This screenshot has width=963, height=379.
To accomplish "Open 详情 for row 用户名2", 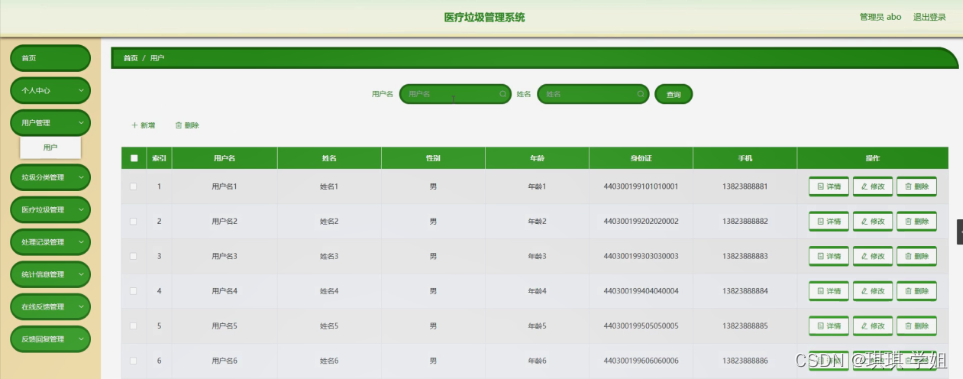I will click(828, 221).
